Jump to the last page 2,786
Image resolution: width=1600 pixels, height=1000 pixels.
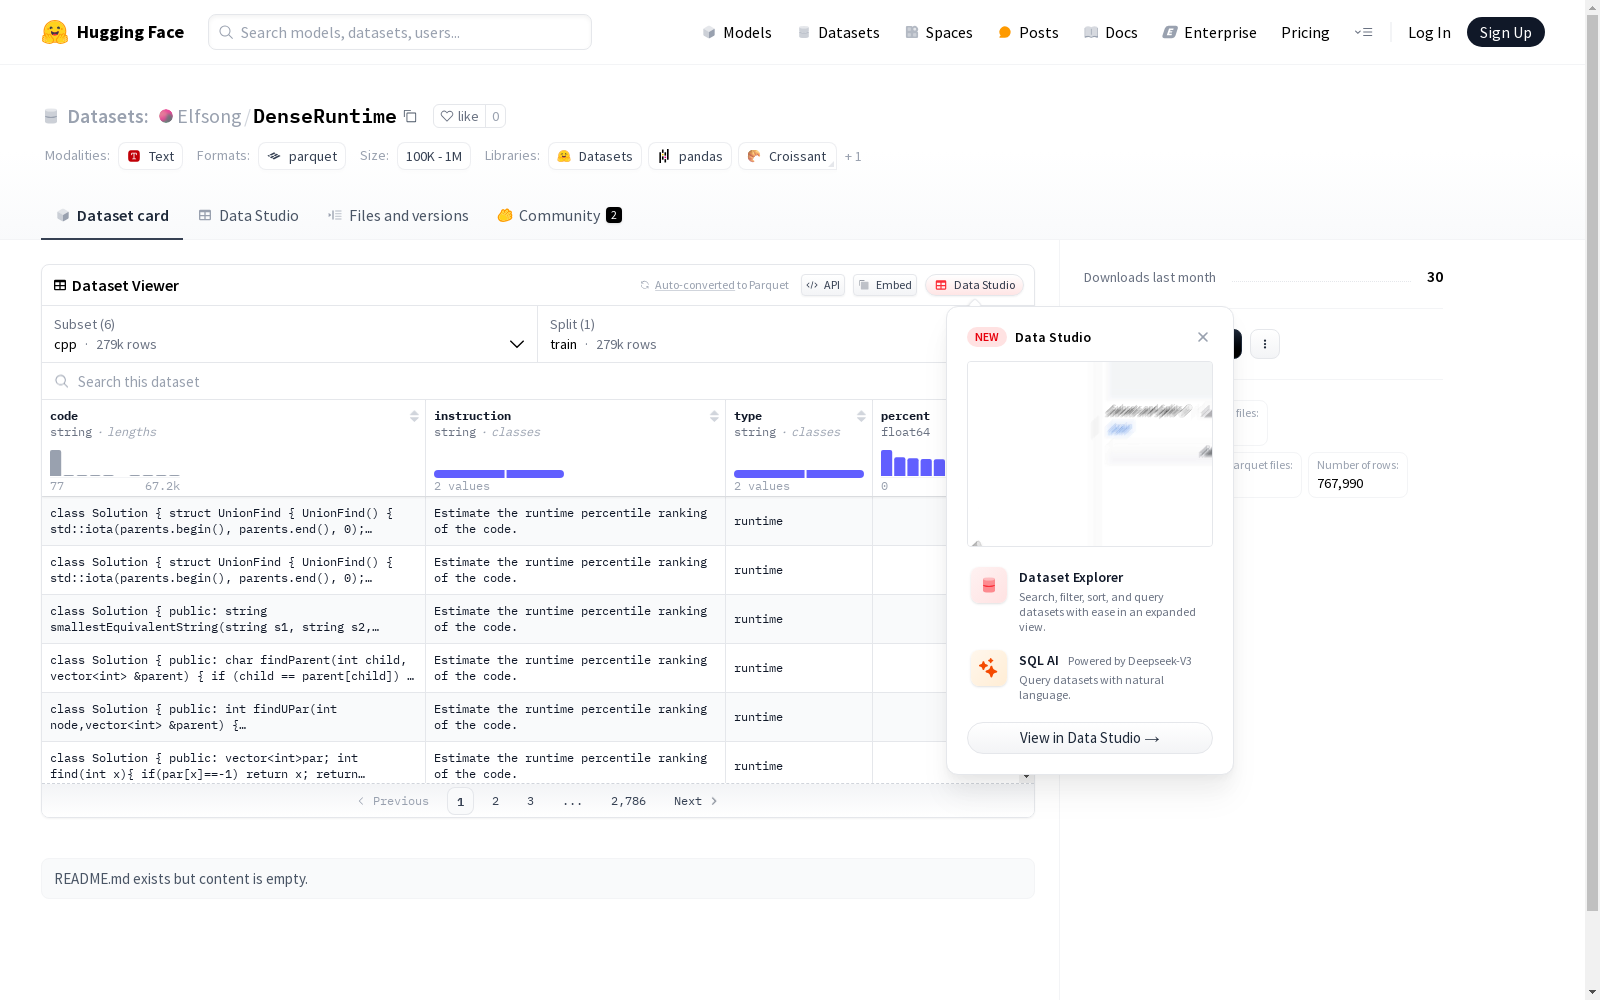click(628, 801)
